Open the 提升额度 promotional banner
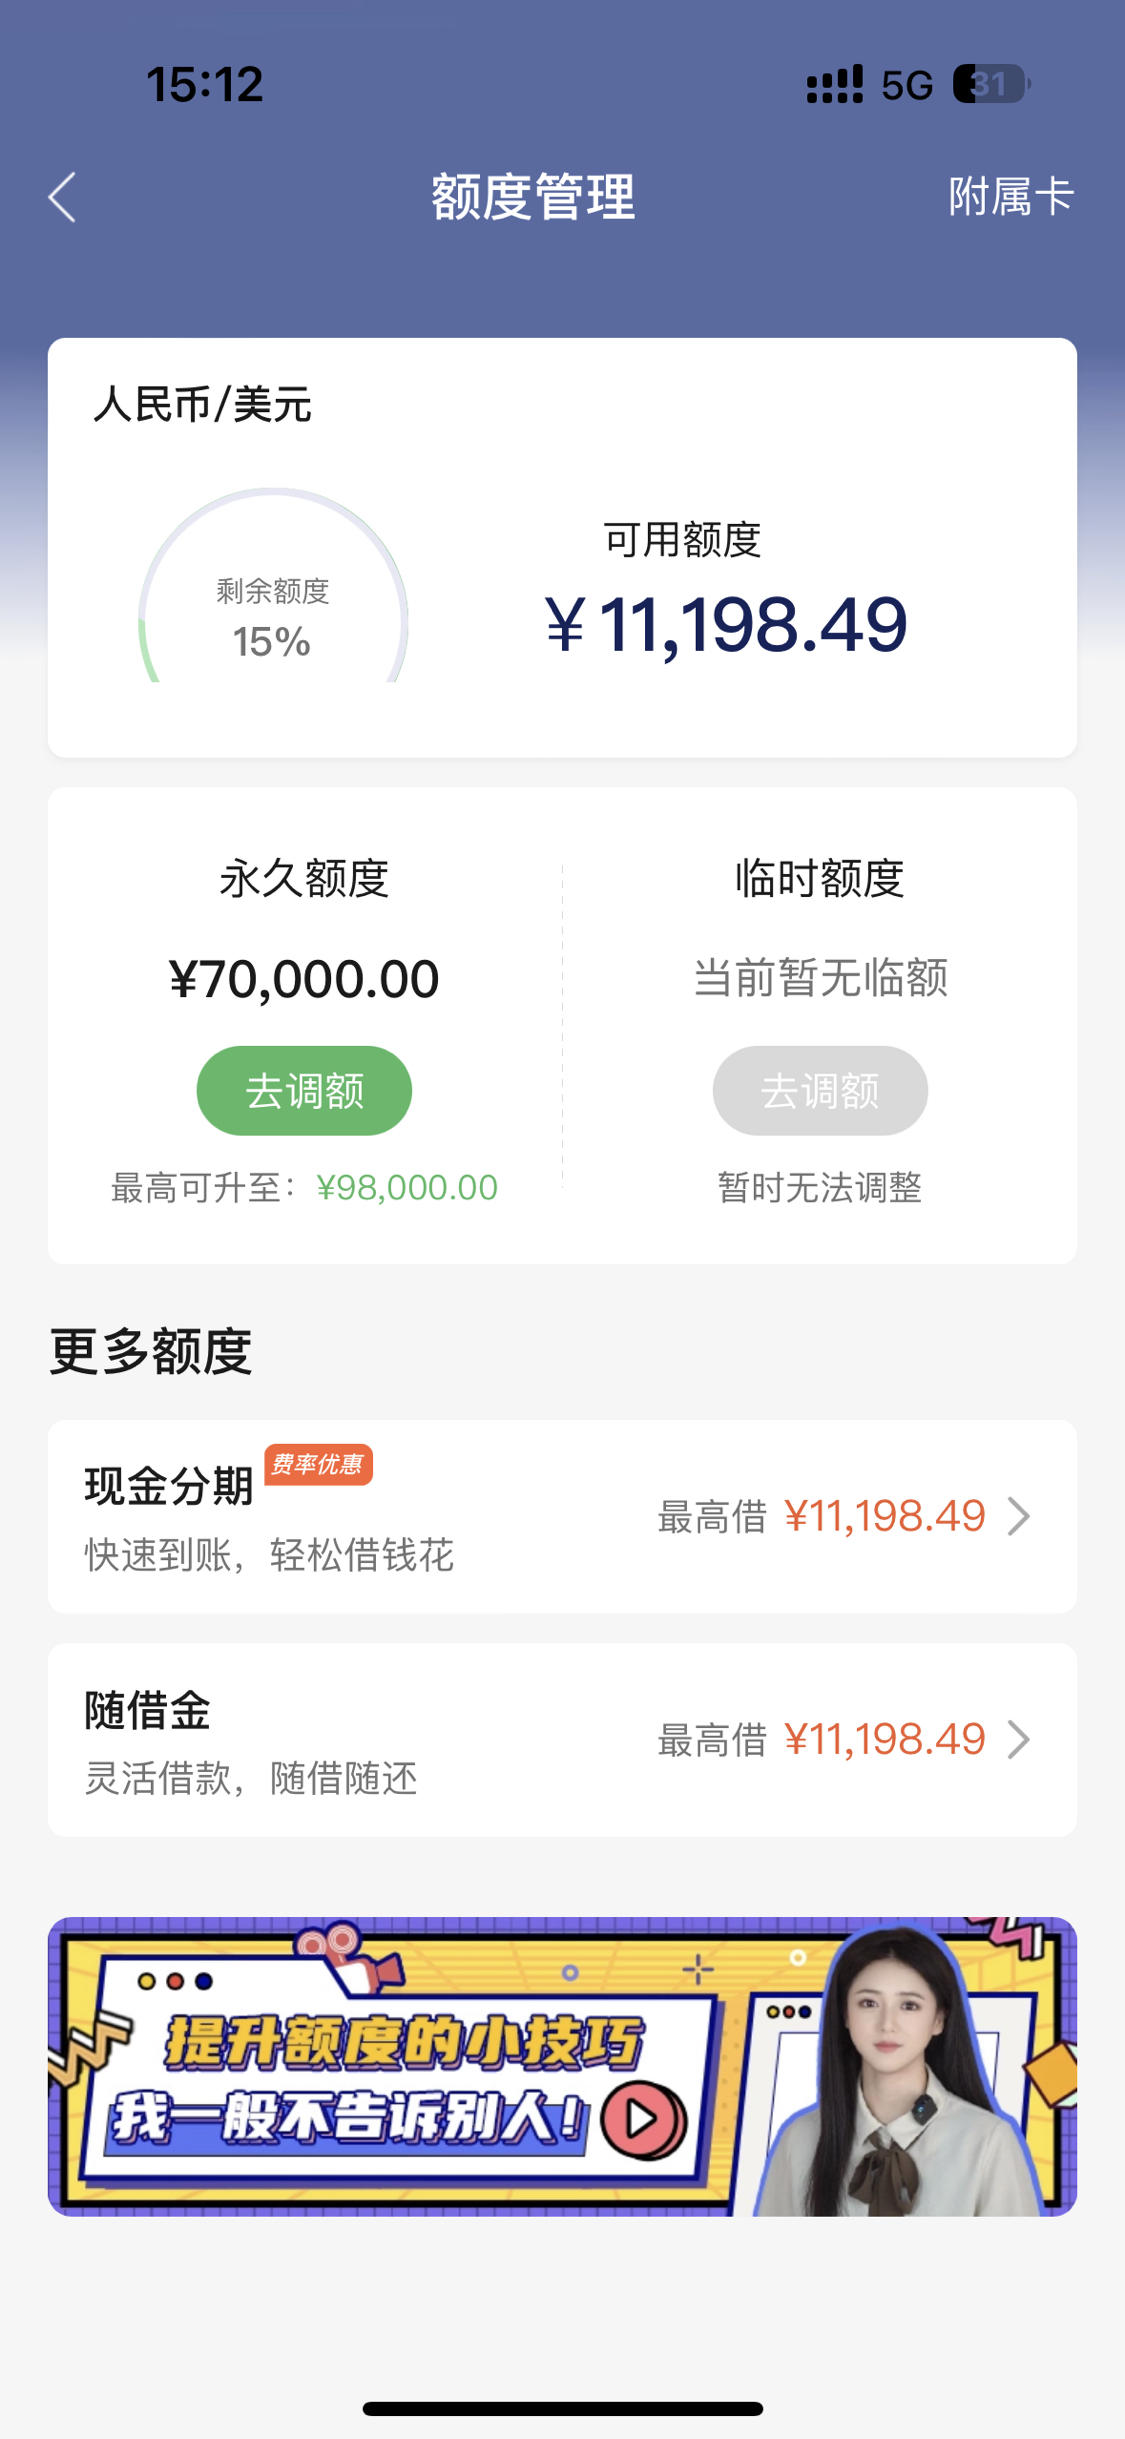This screenshot has height=2439, width=1125. coord(562,2066)
